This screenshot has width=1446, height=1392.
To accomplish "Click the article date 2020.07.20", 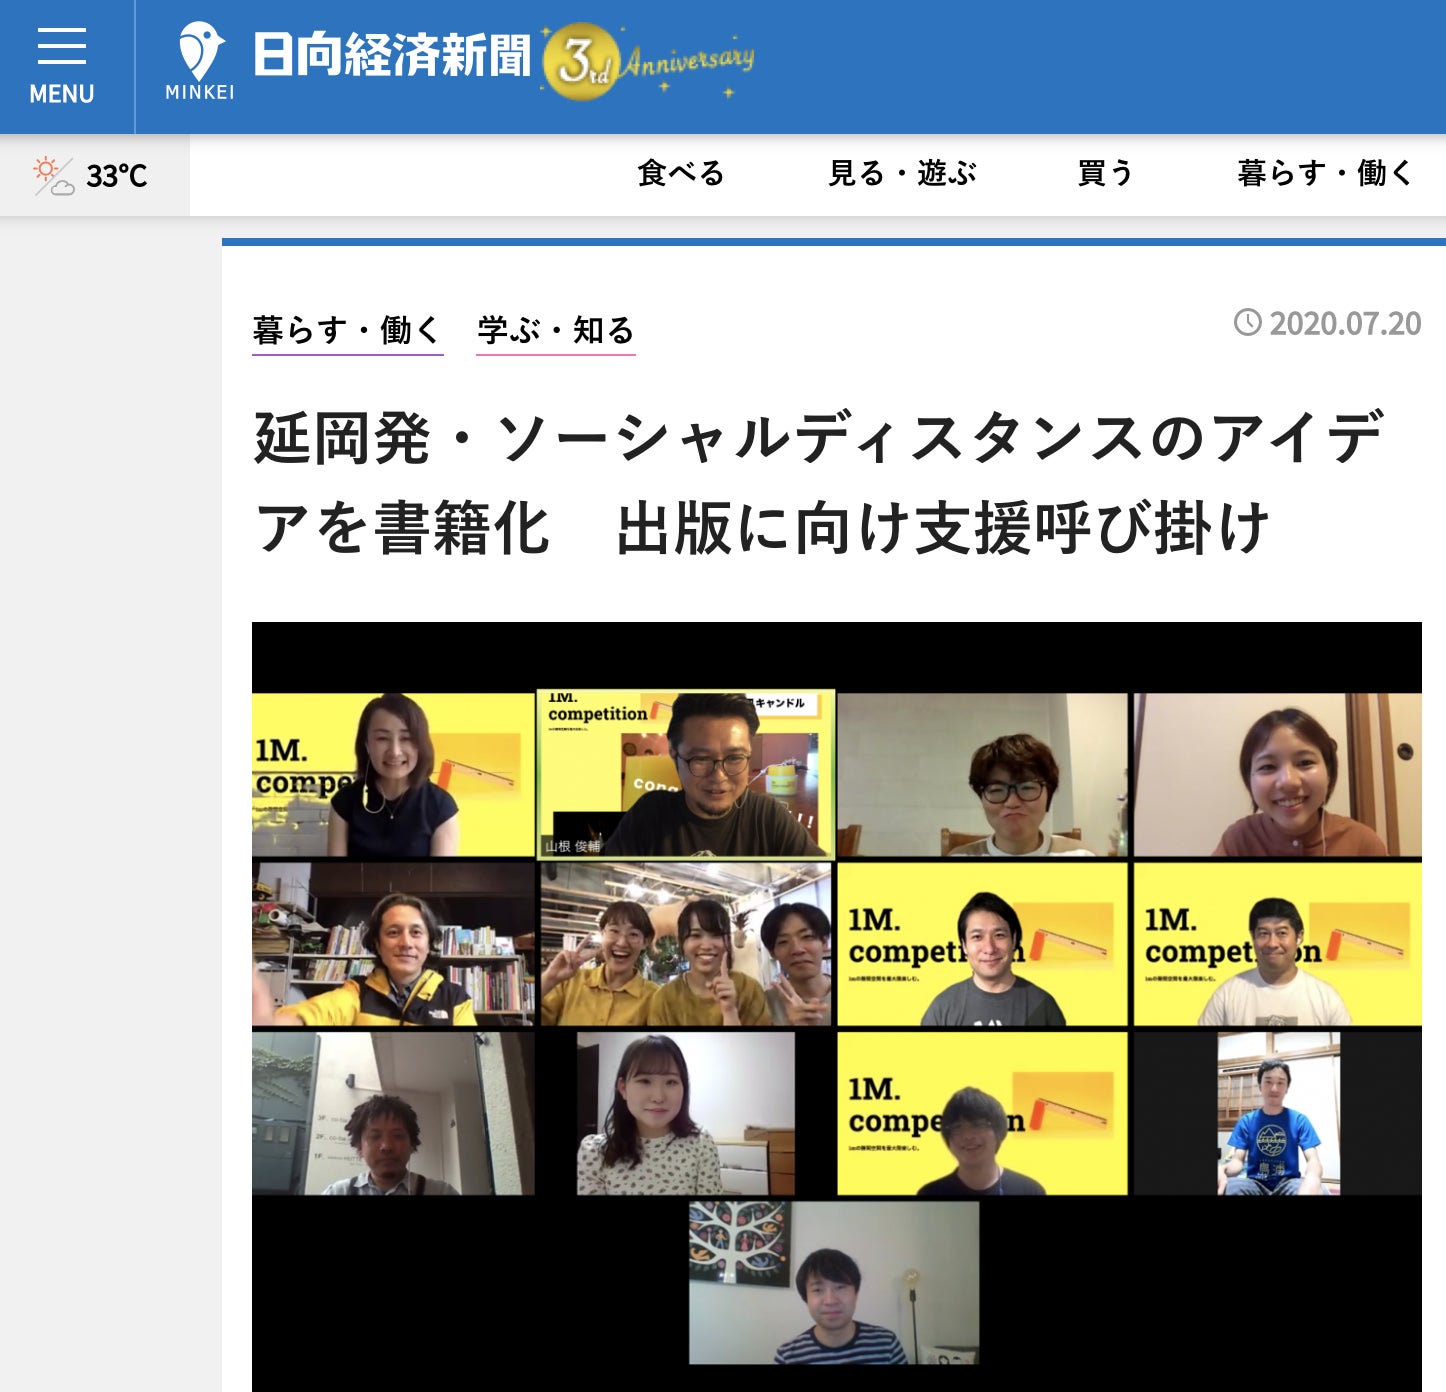I will click(1344, 324).
